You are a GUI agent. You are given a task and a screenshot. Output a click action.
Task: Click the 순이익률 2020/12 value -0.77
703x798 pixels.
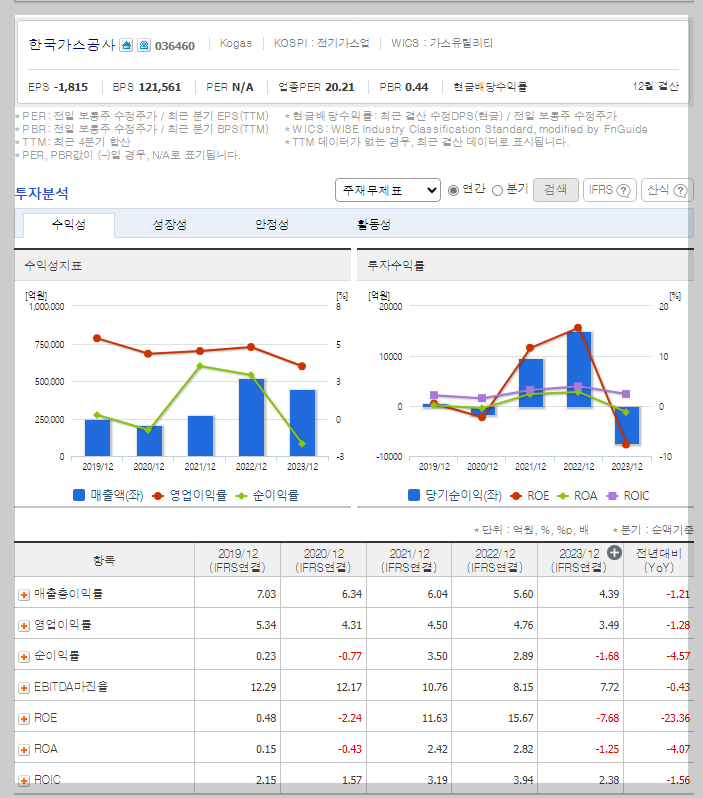pos(350,656)
